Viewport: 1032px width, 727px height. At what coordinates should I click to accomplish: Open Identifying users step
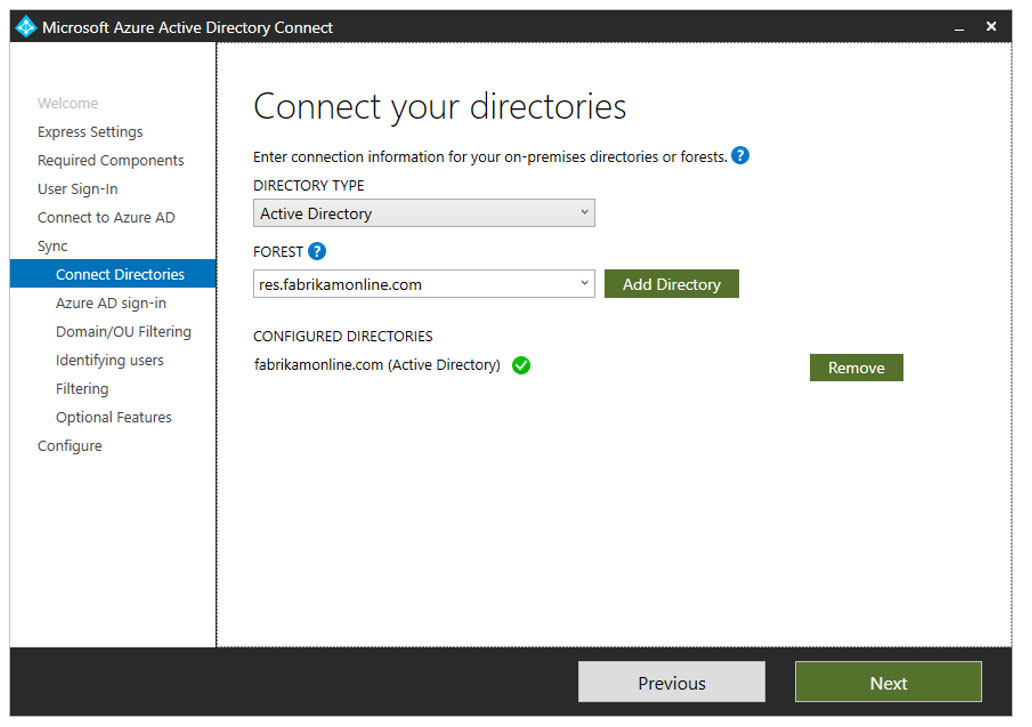(x=110, y=361)
